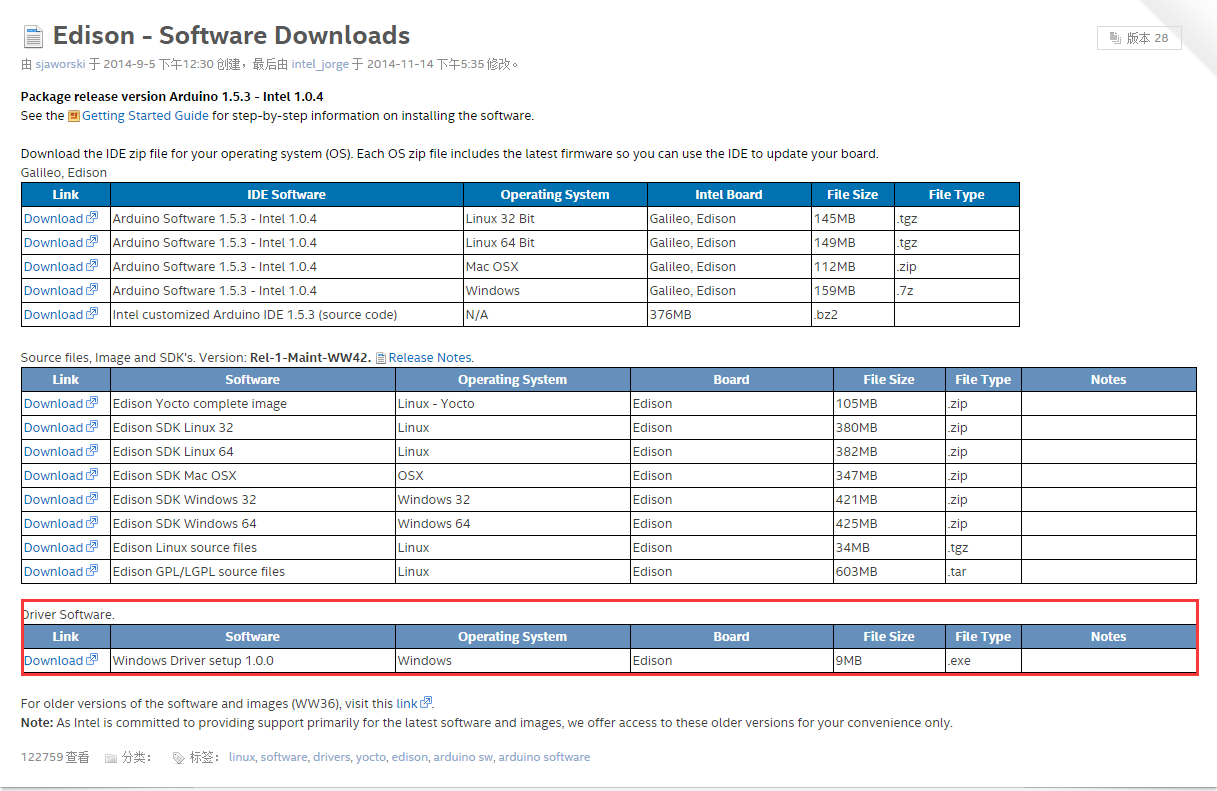The image size is (1217, 791).
Task: Click the tags label icon
Action: point(178,758)
